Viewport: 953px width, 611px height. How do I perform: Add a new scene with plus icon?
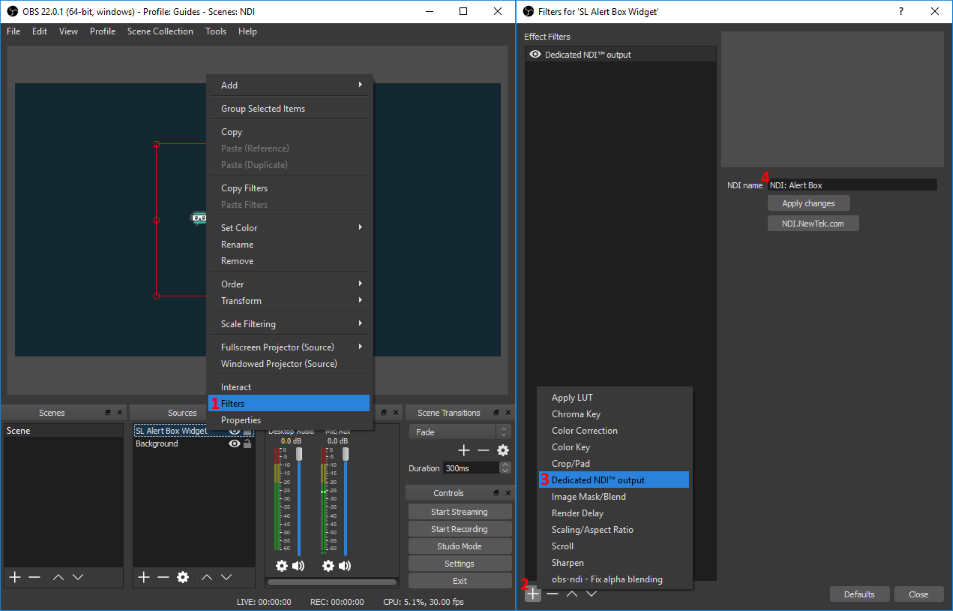coord(15,577)
